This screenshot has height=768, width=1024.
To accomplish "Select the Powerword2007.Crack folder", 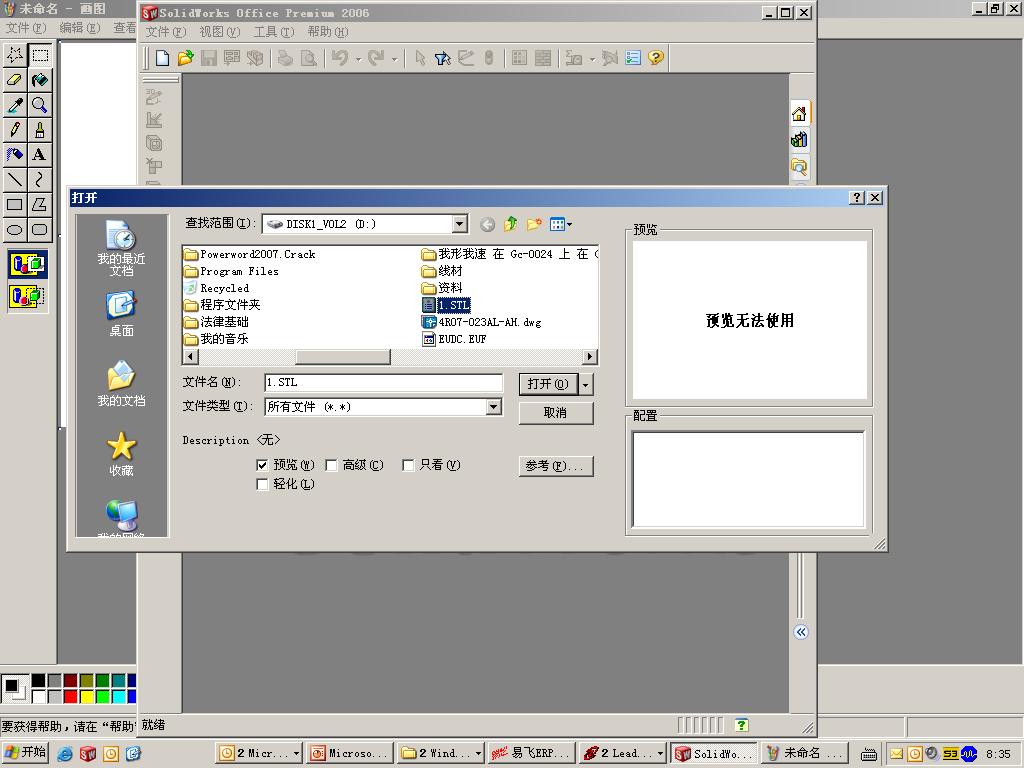I will 250,254.
